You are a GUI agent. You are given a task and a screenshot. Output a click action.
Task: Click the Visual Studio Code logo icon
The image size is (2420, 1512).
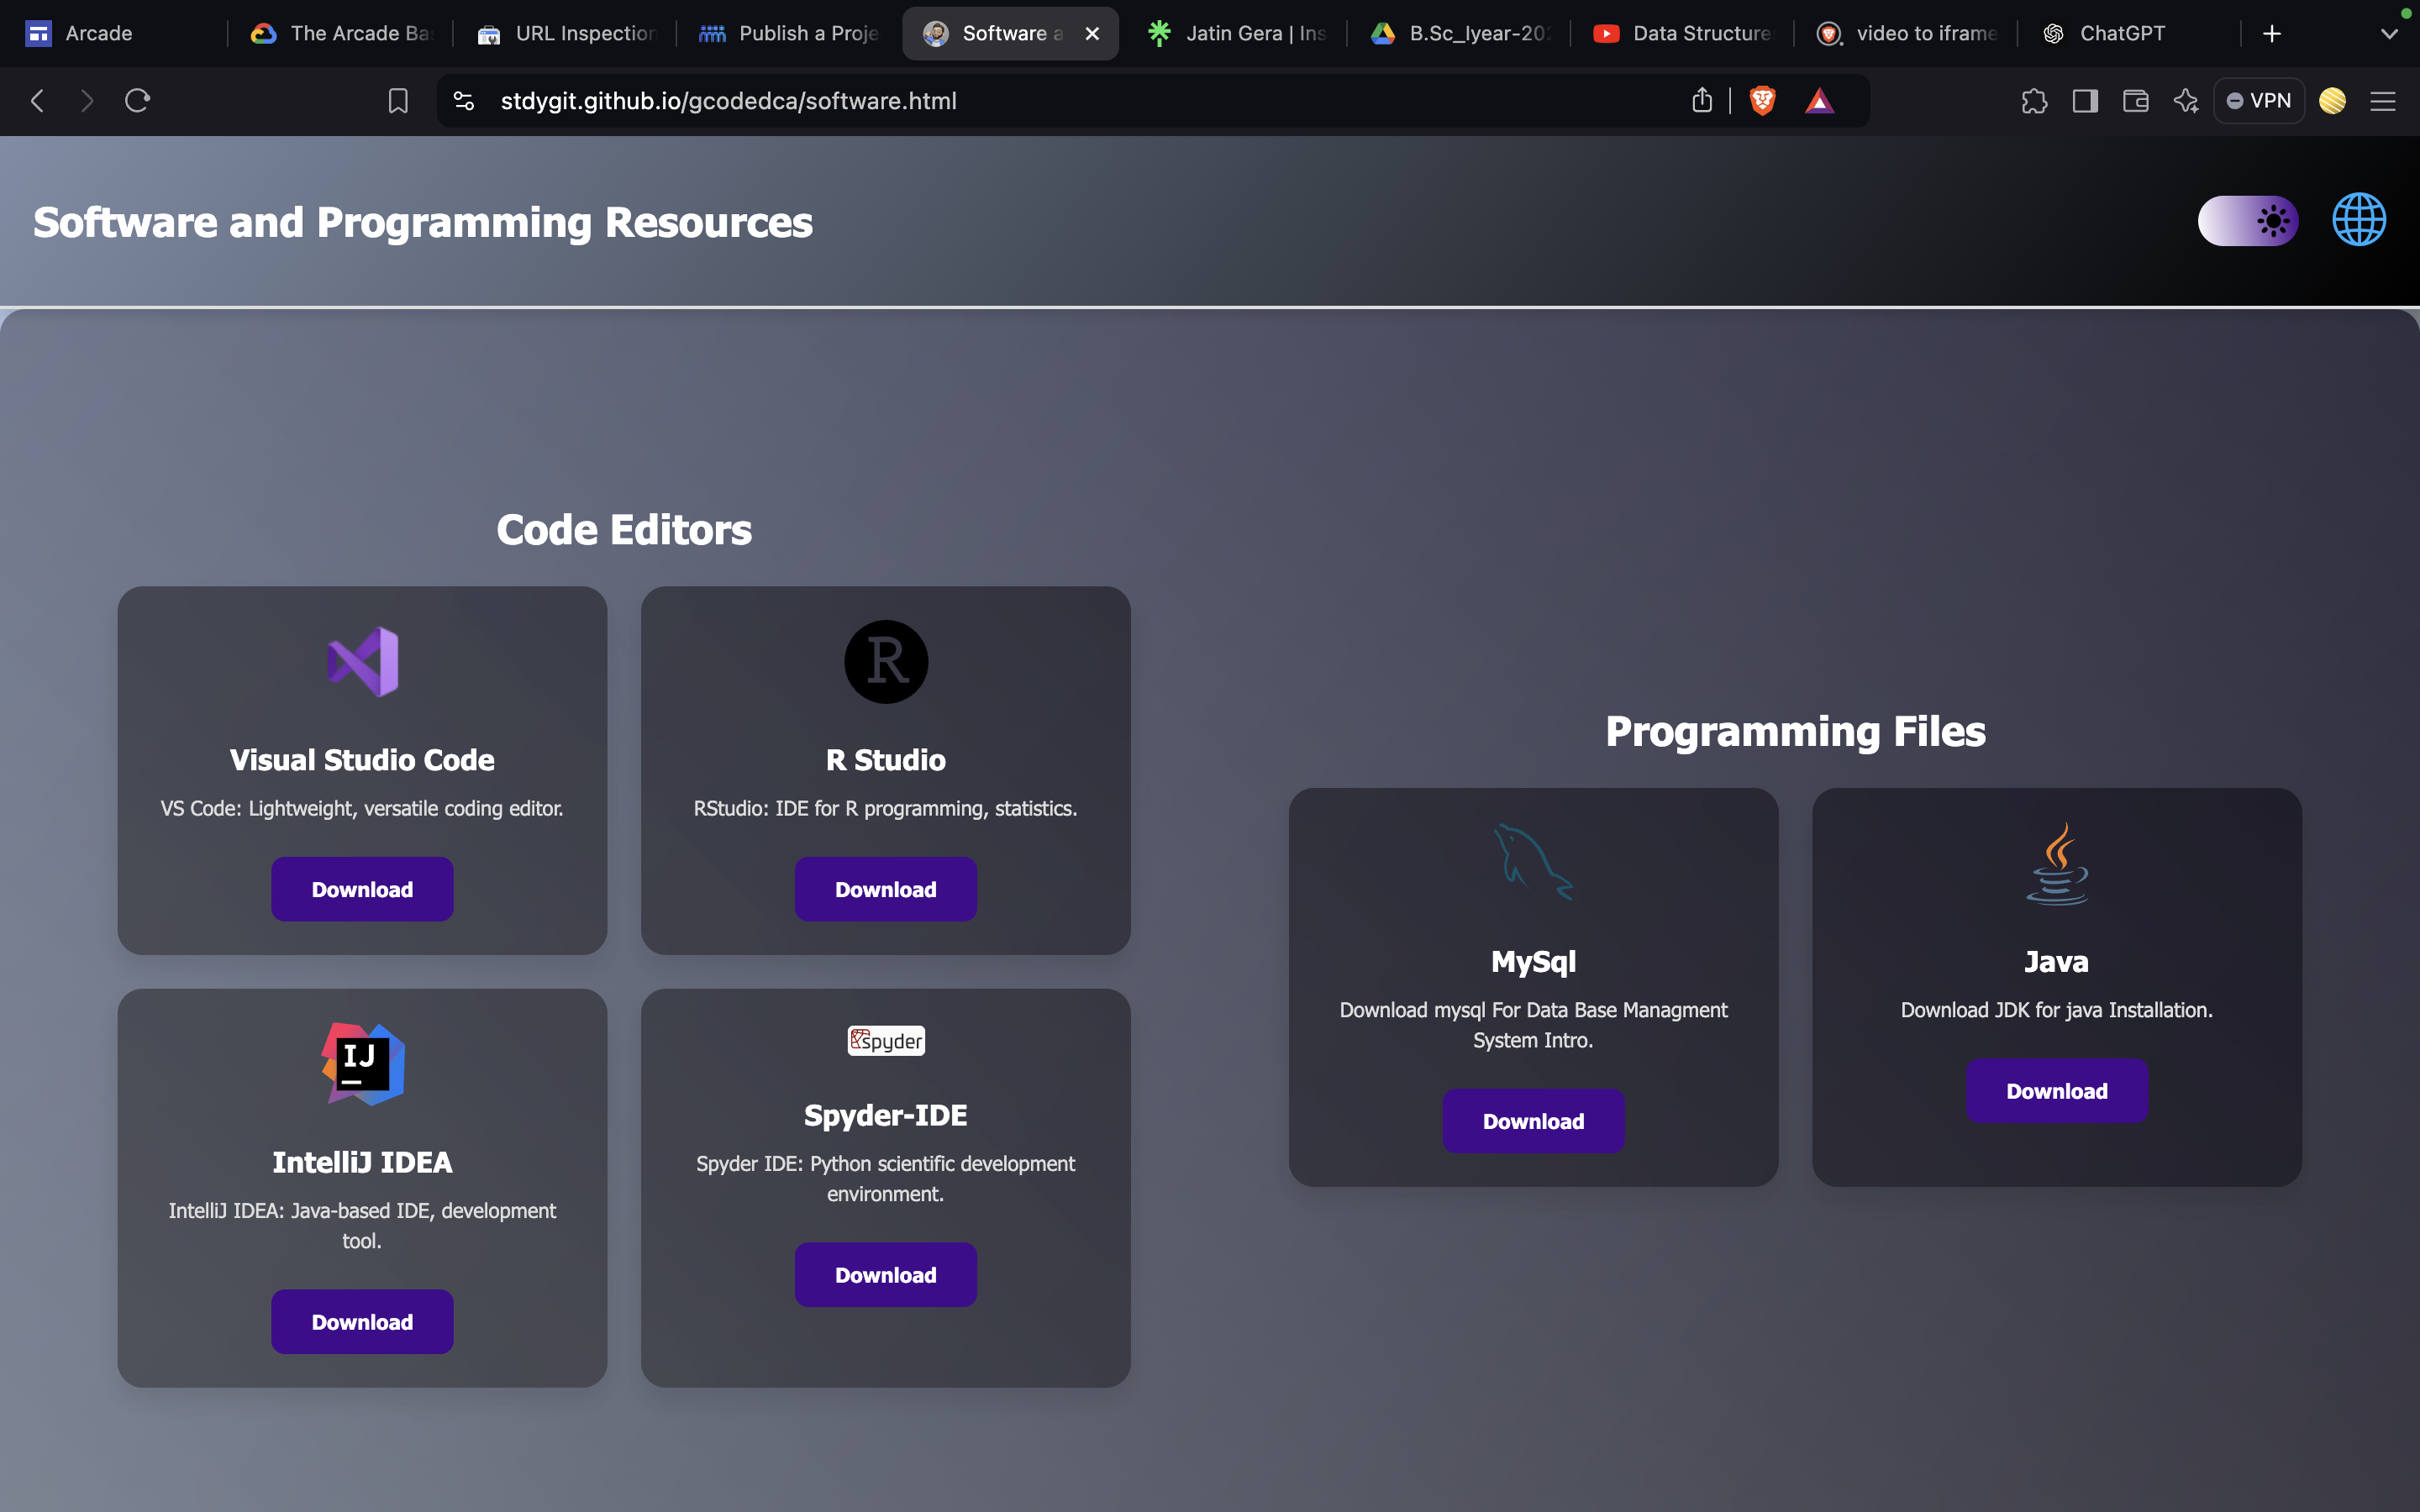click(363, 662)
